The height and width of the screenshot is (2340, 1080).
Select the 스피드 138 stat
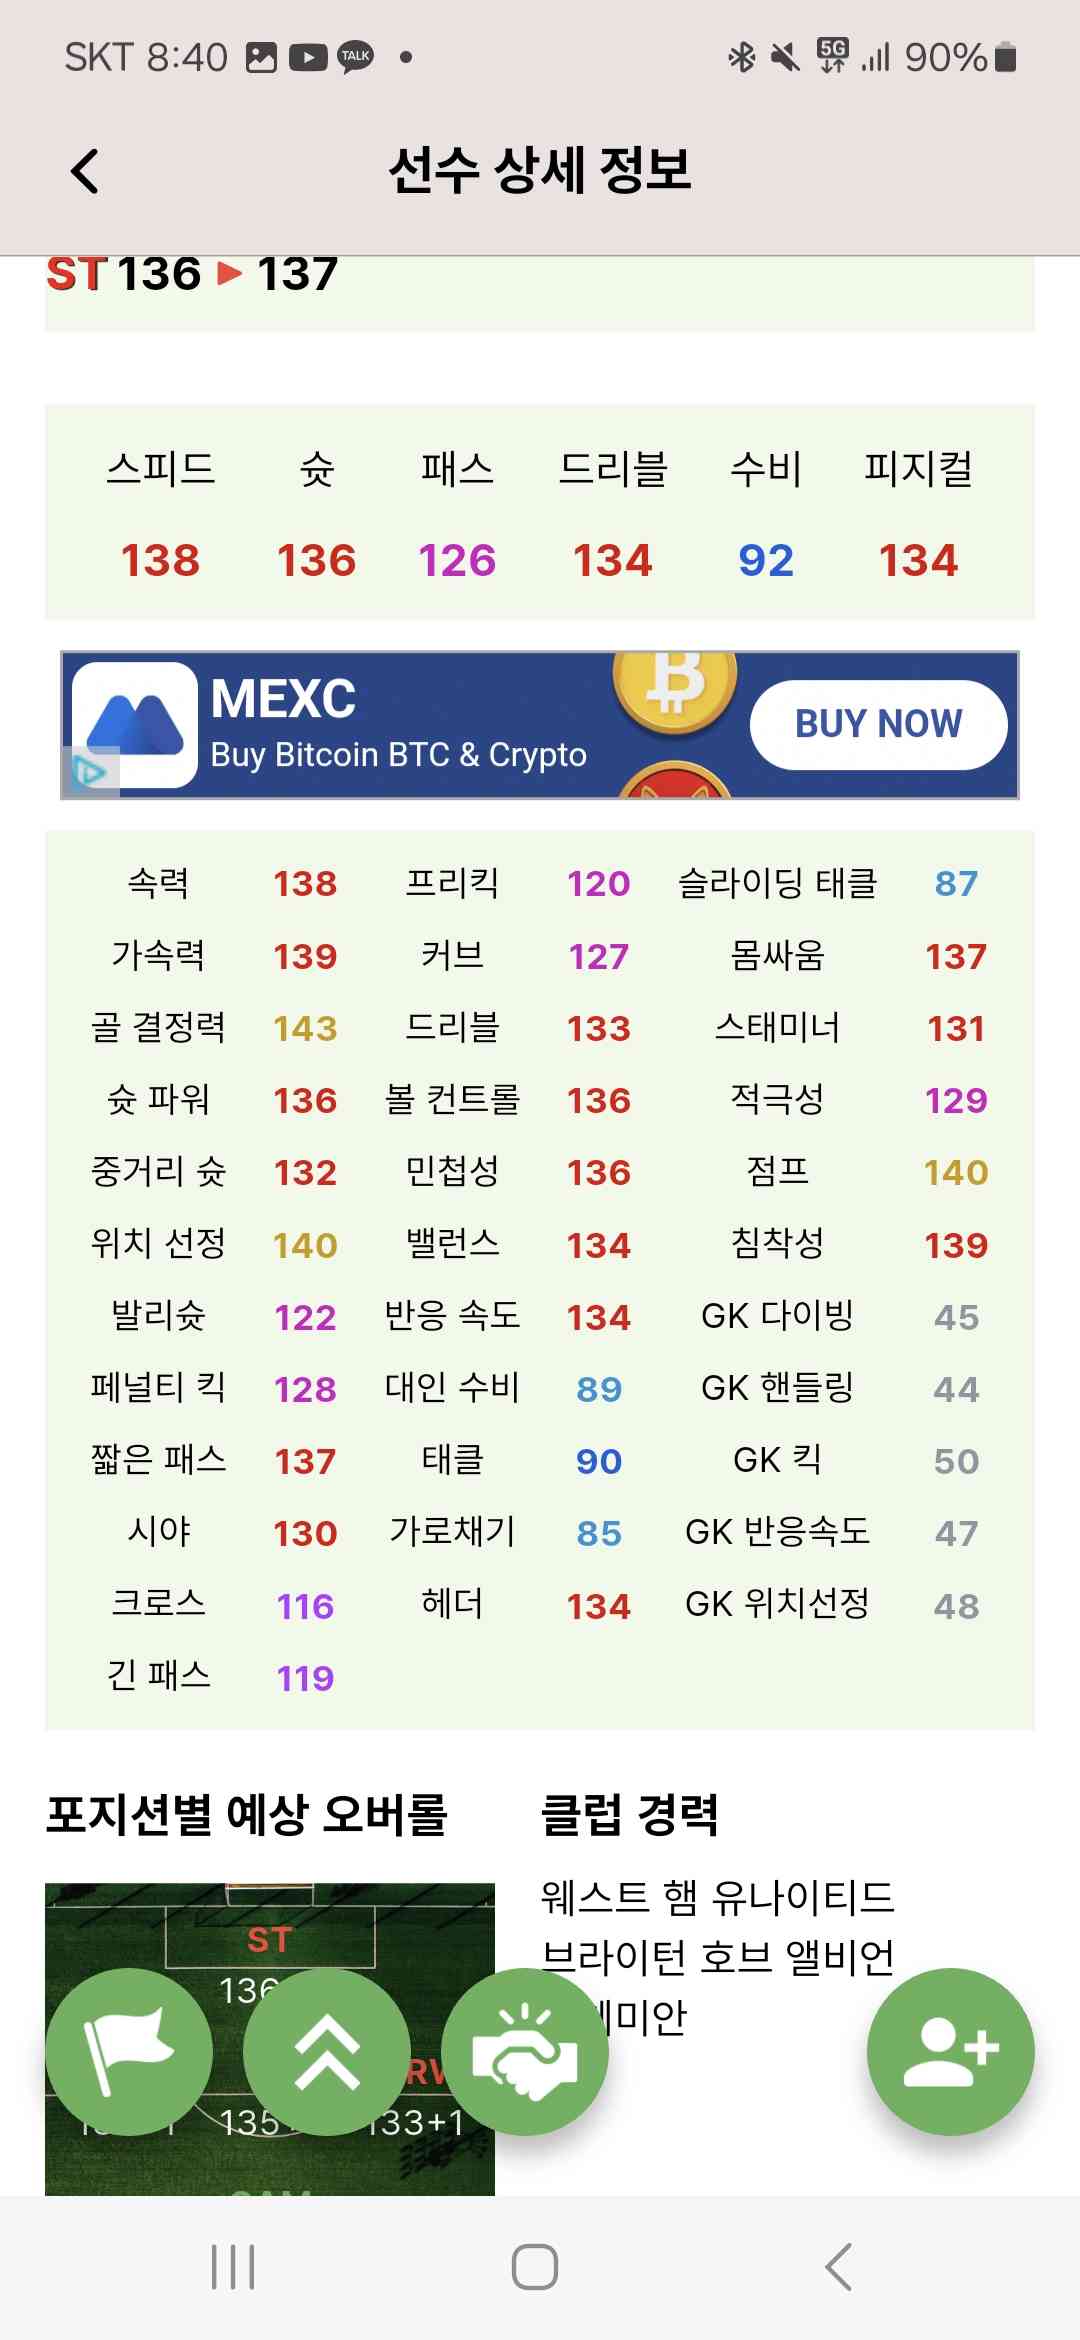tap(160, 515)
